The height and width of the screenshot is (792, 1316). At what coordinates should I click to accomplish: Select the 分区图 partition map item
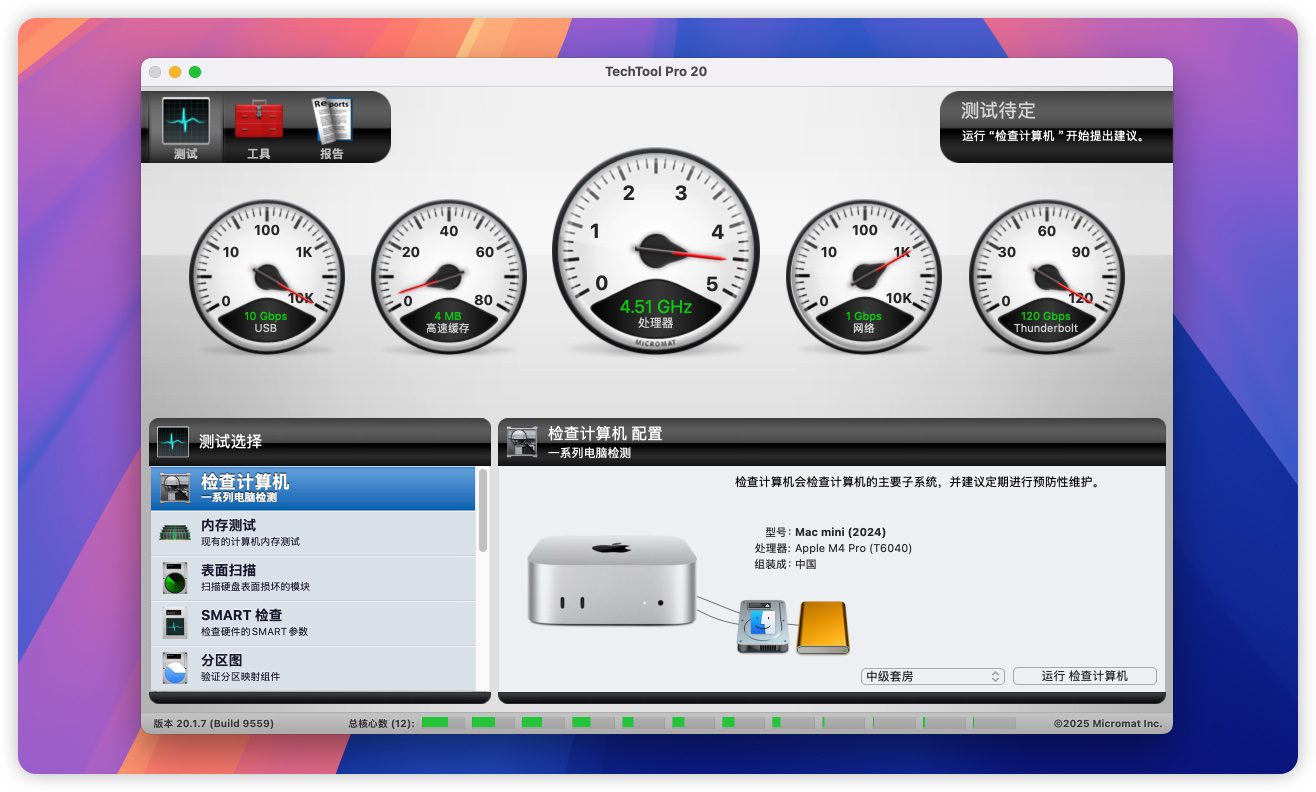coord(313,668)
